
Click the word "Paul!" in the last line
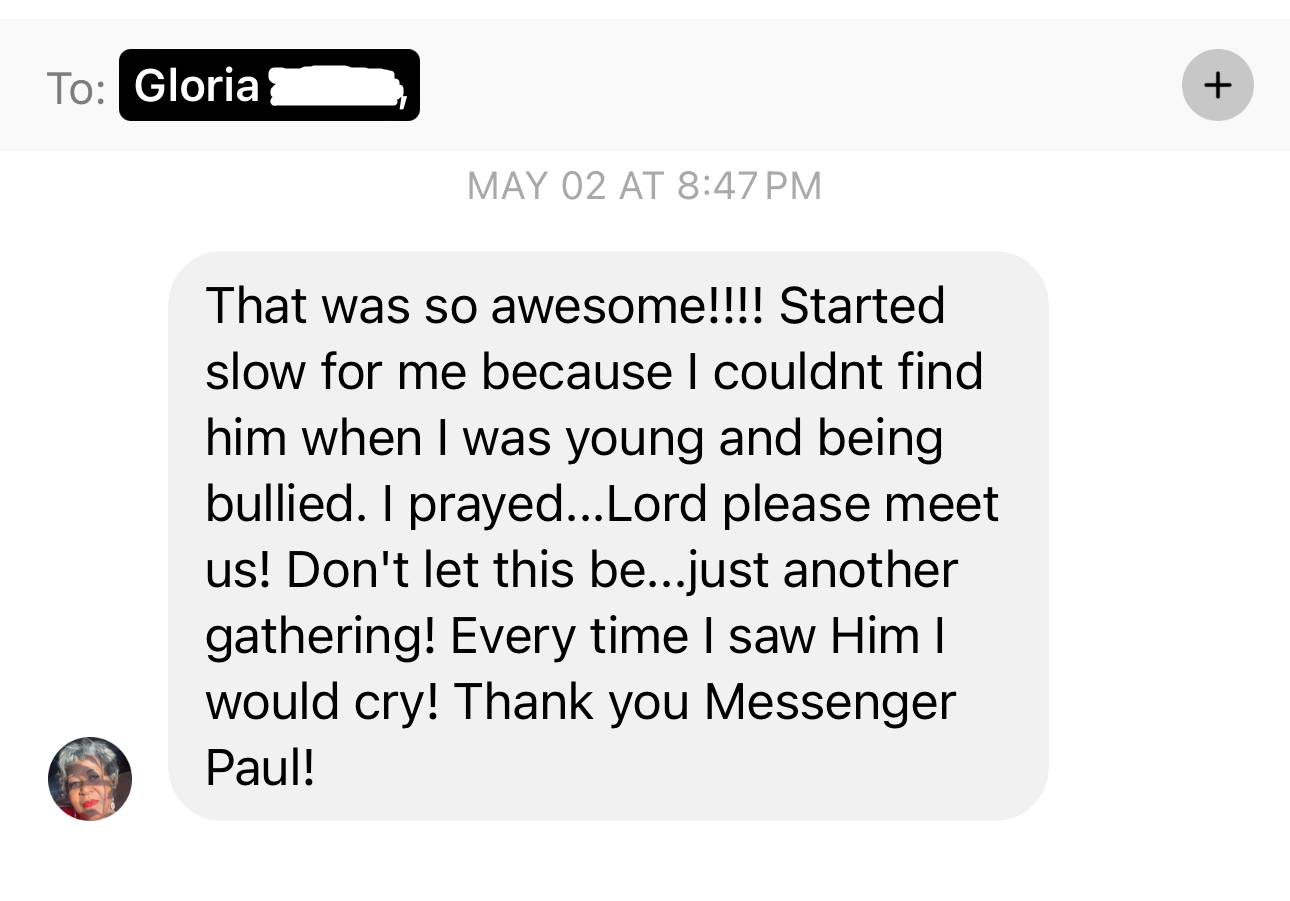point(260,767)
